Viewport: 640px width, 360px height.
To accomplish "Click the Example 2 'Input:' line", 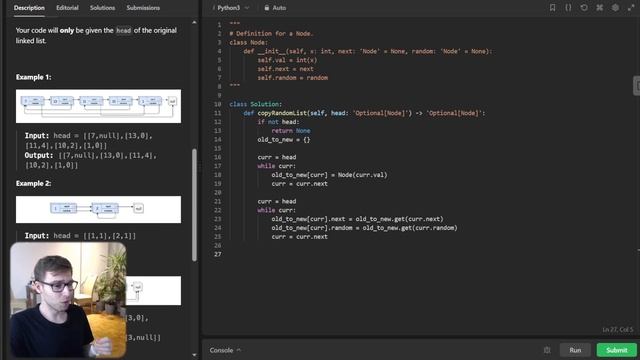I will [80, 236].
